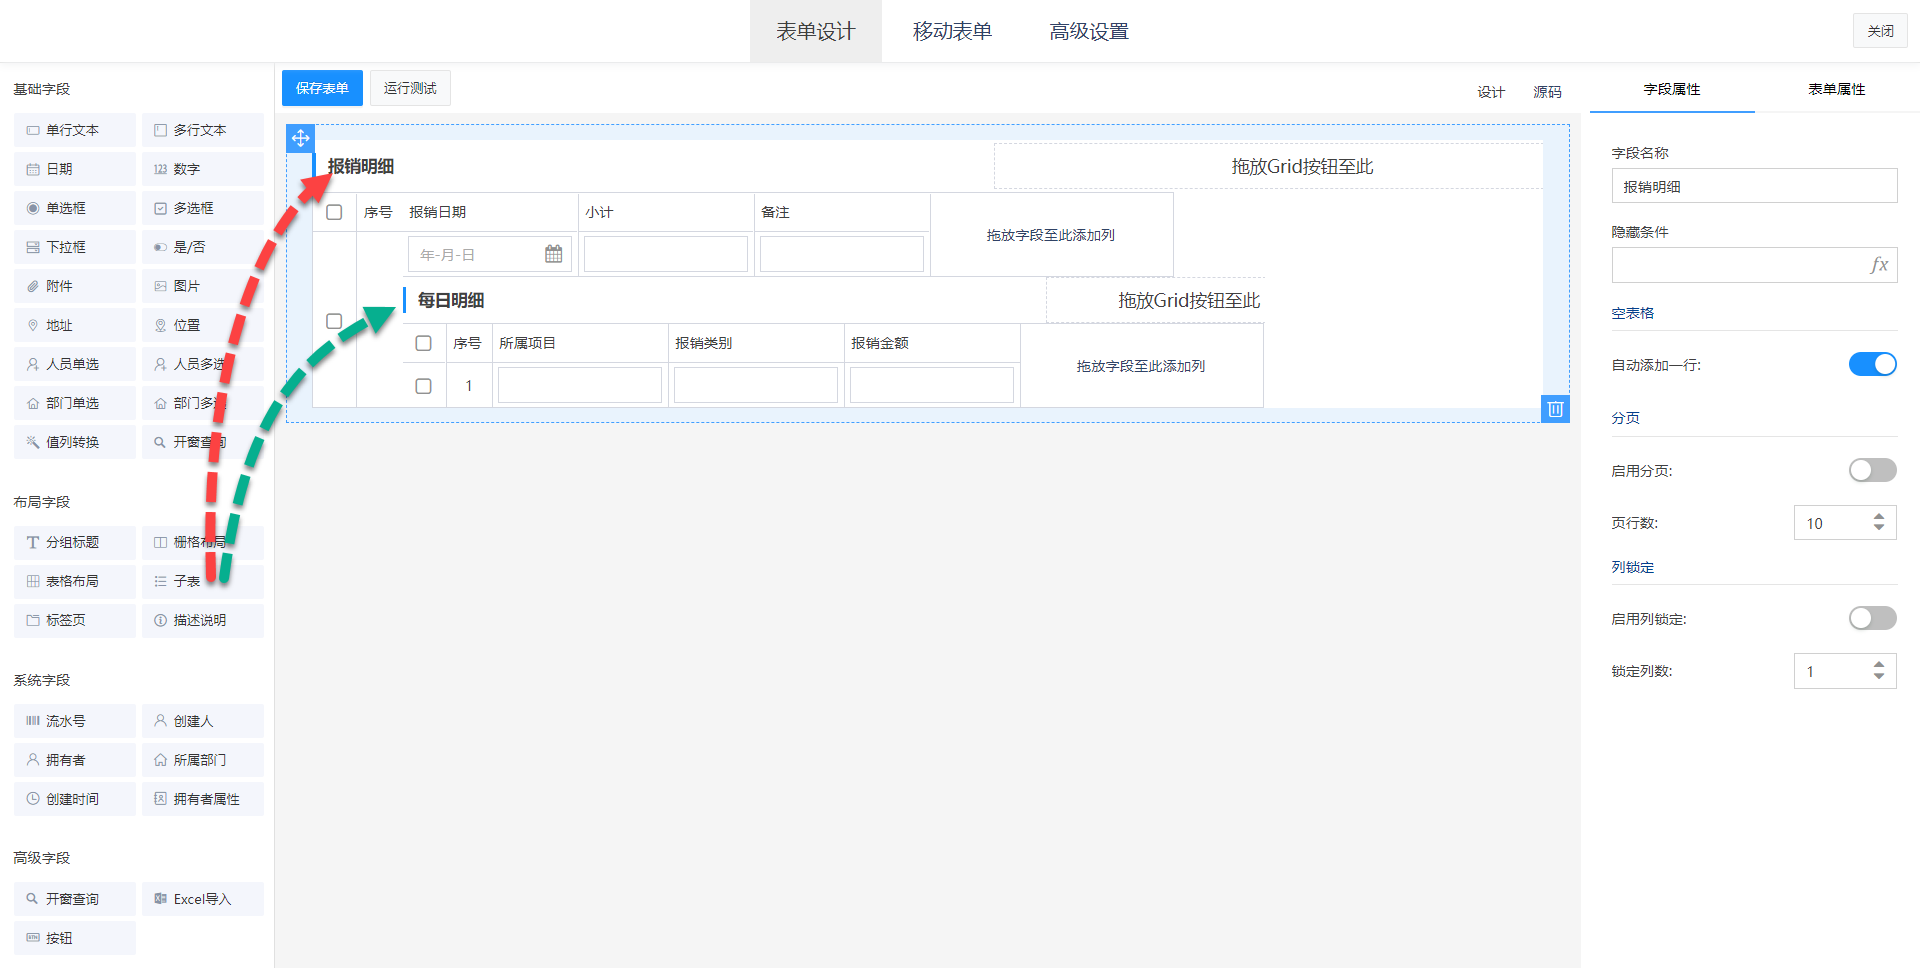The image size is (1920, 968).
Task: Click the 小计 column input cell
Action: pyautogui.click(x=666, y=254)
